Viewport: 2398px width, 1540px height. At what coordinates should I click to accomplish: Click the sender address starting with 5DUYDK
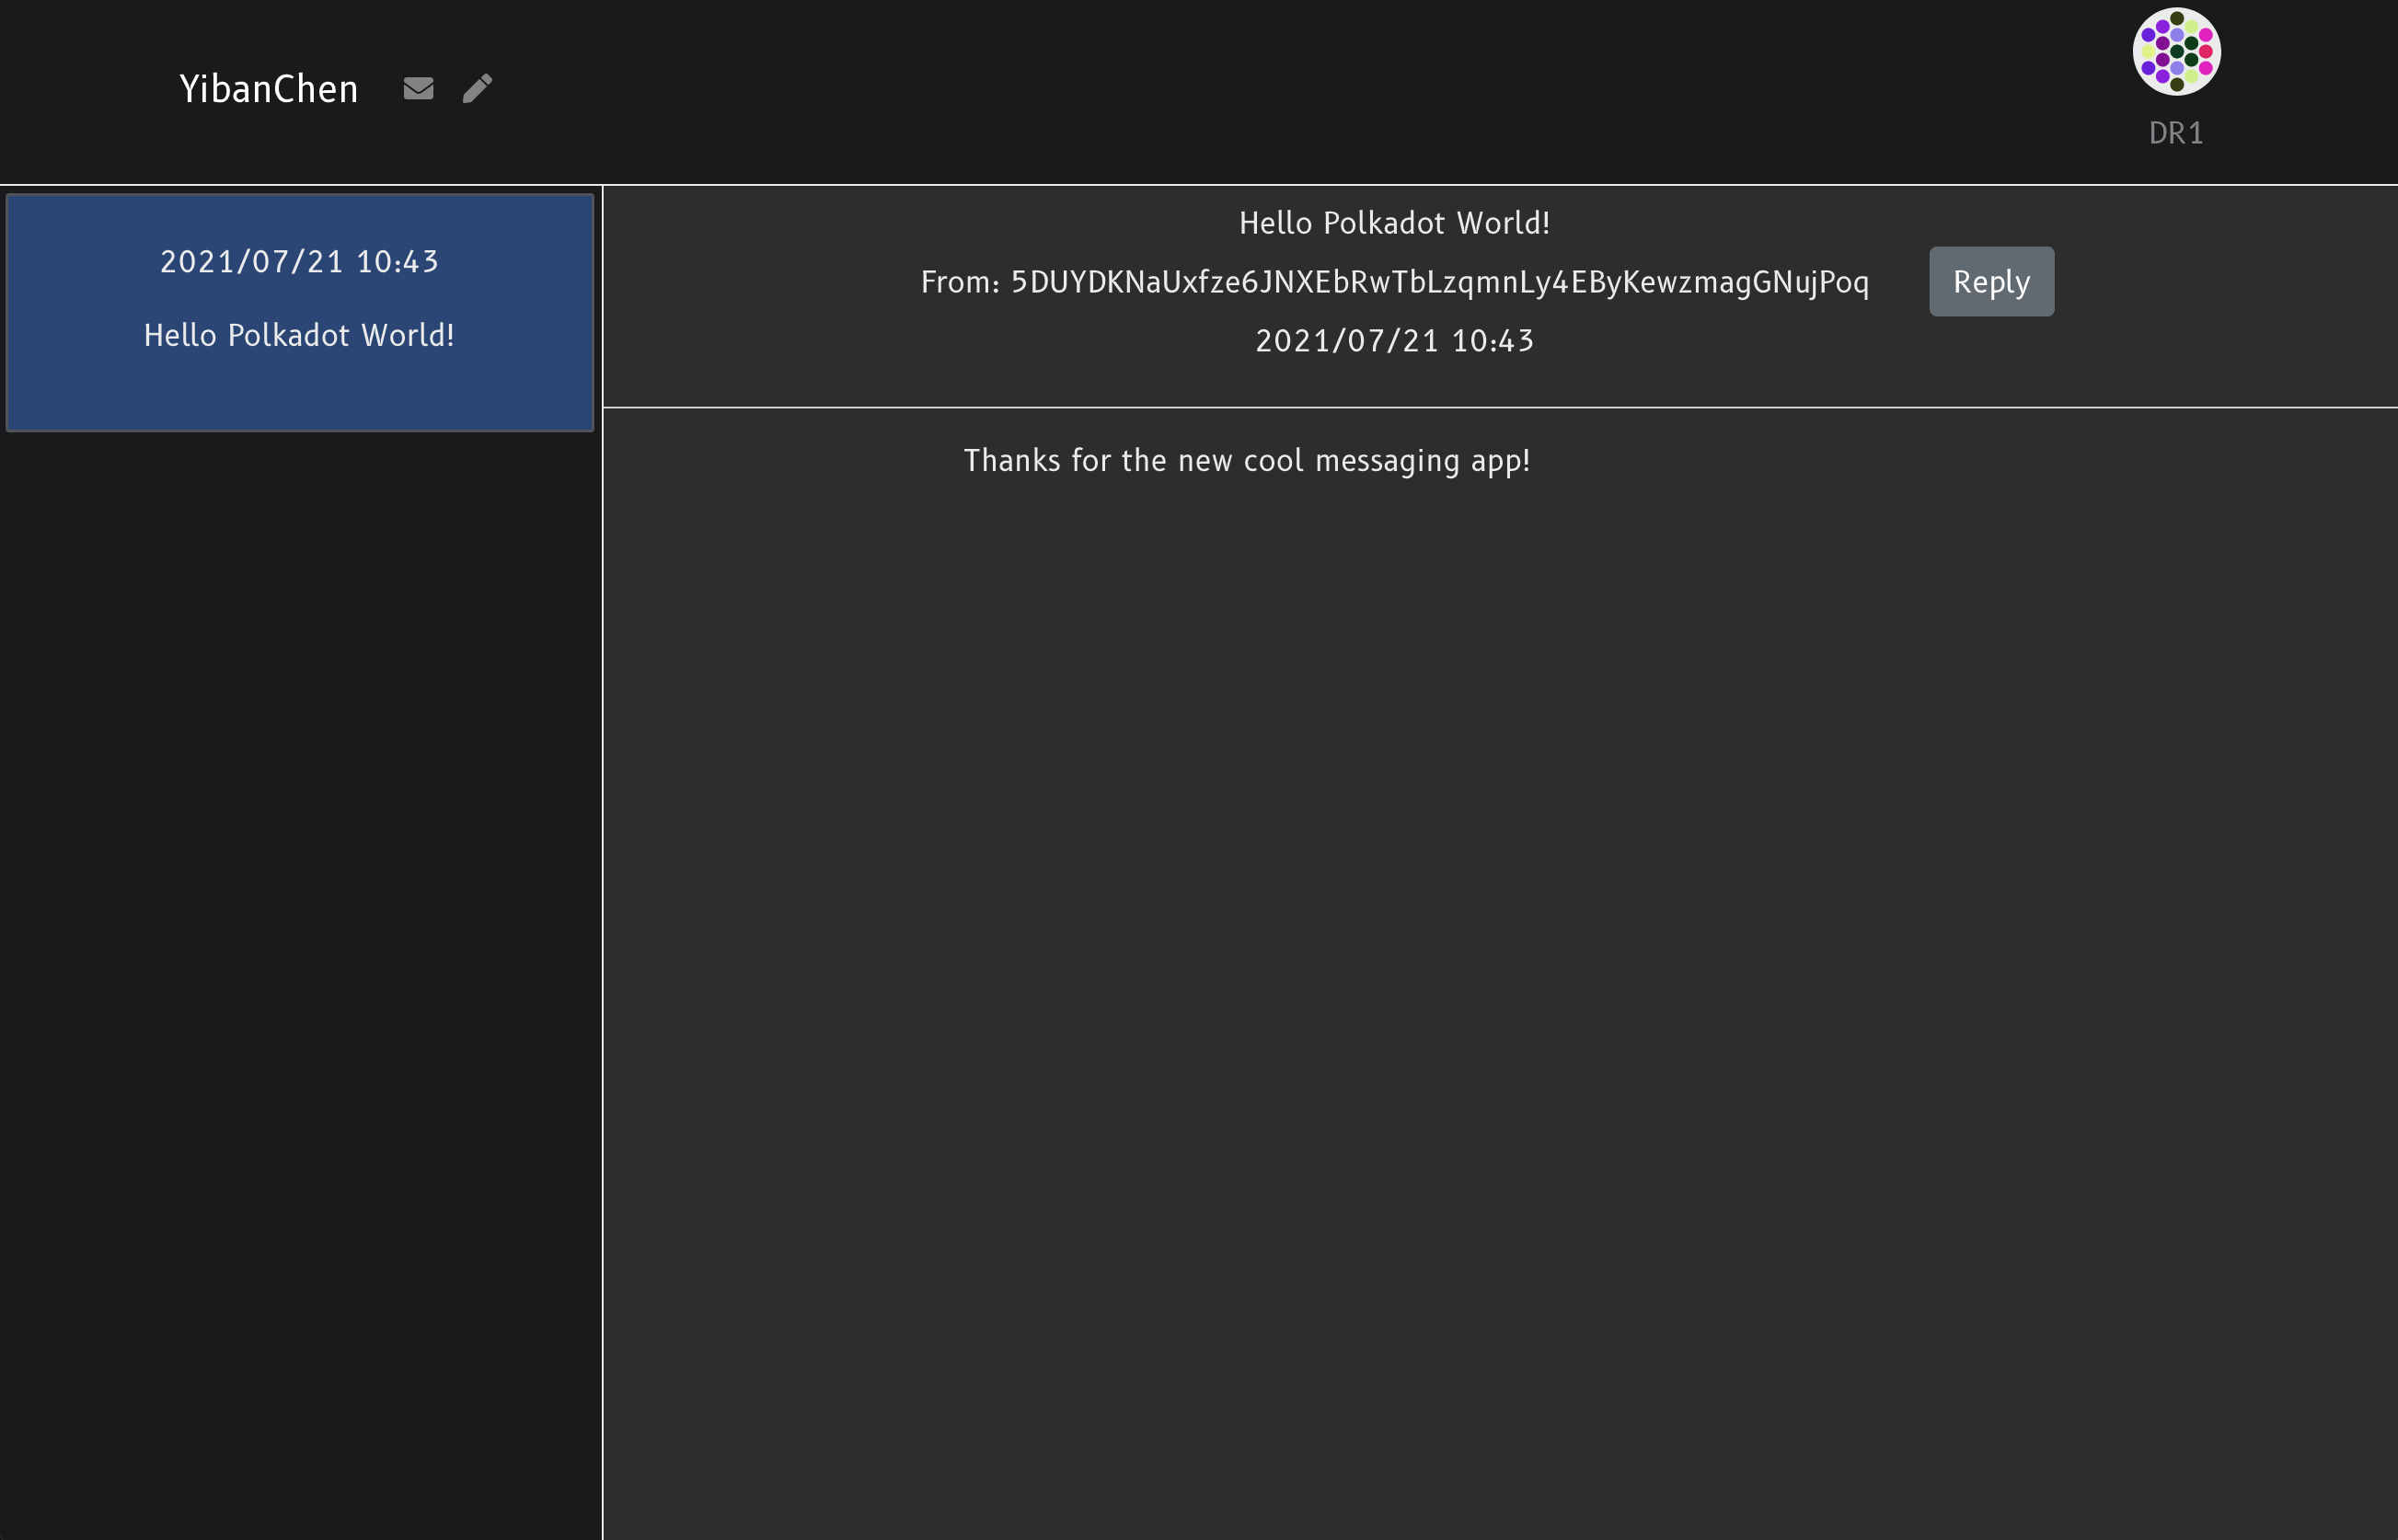tap(1439, 282)
